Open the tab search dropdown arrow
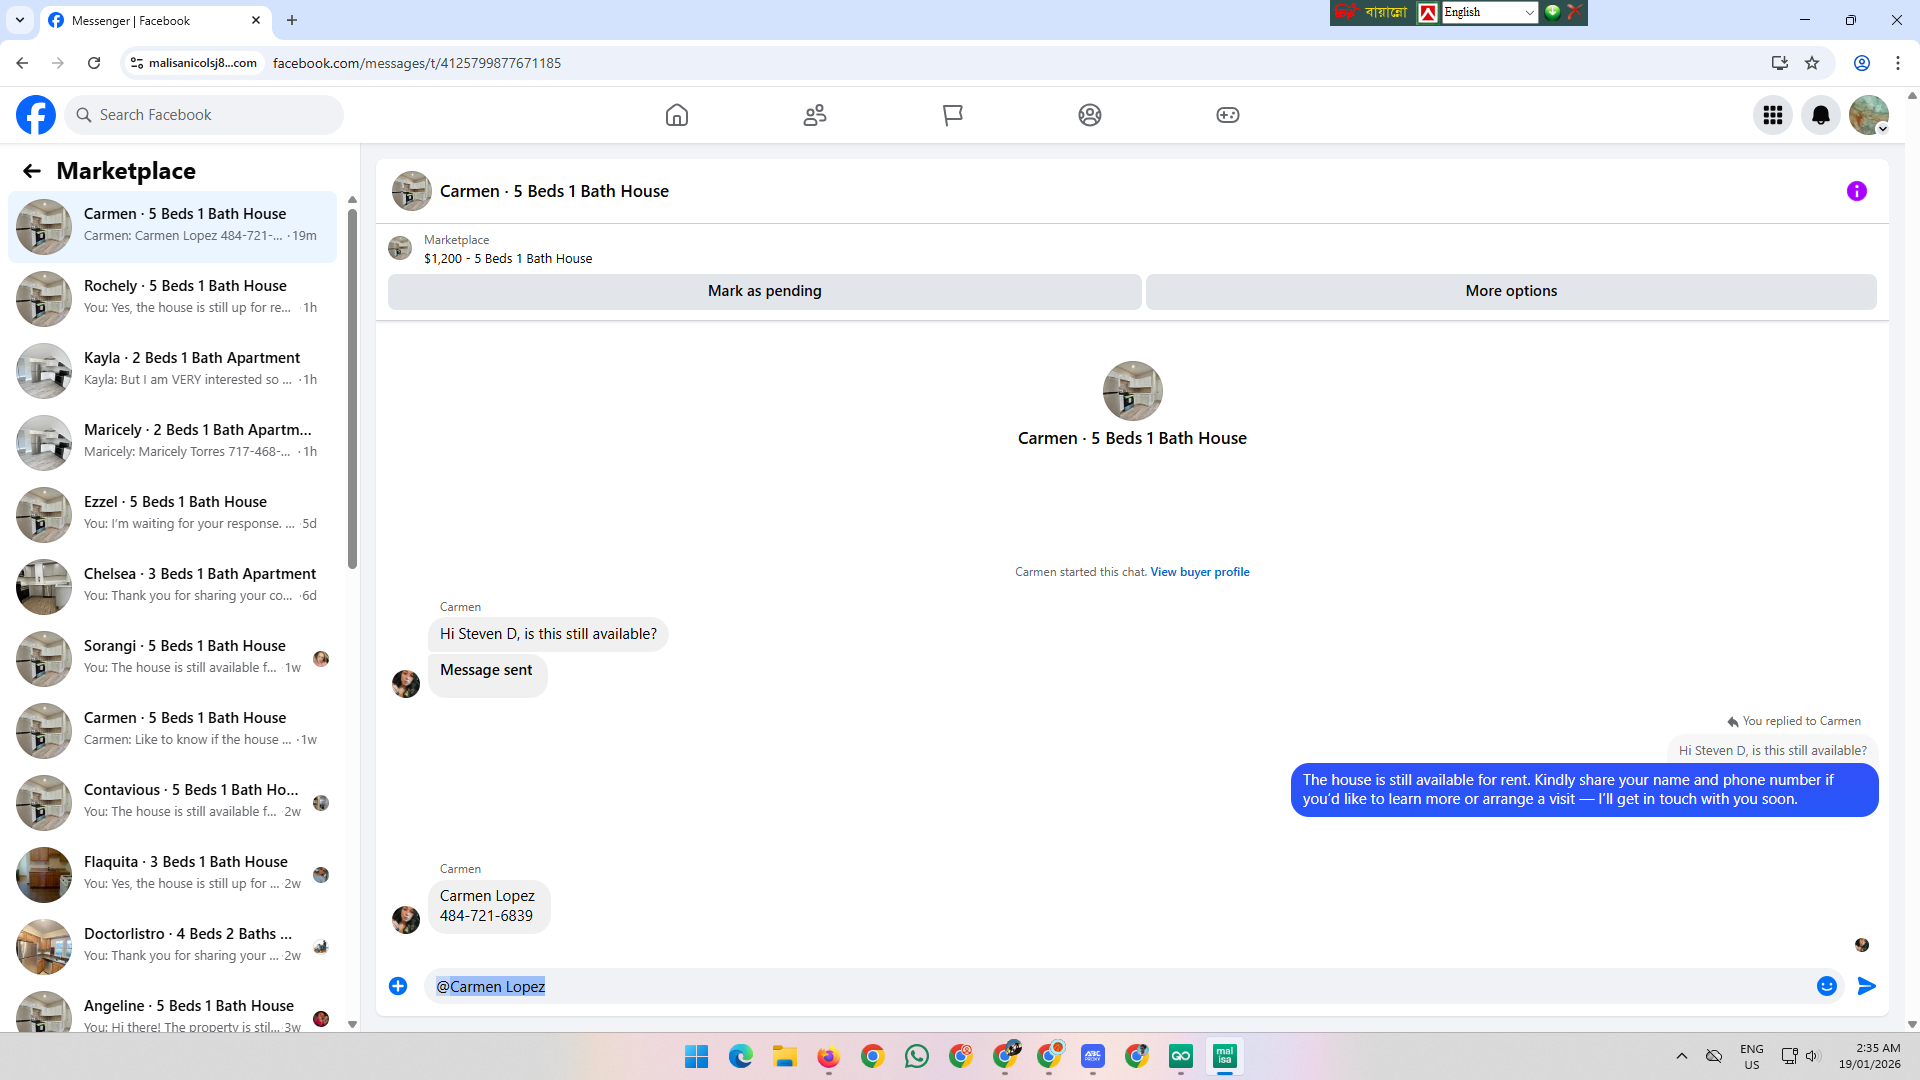 click(20, 20)
